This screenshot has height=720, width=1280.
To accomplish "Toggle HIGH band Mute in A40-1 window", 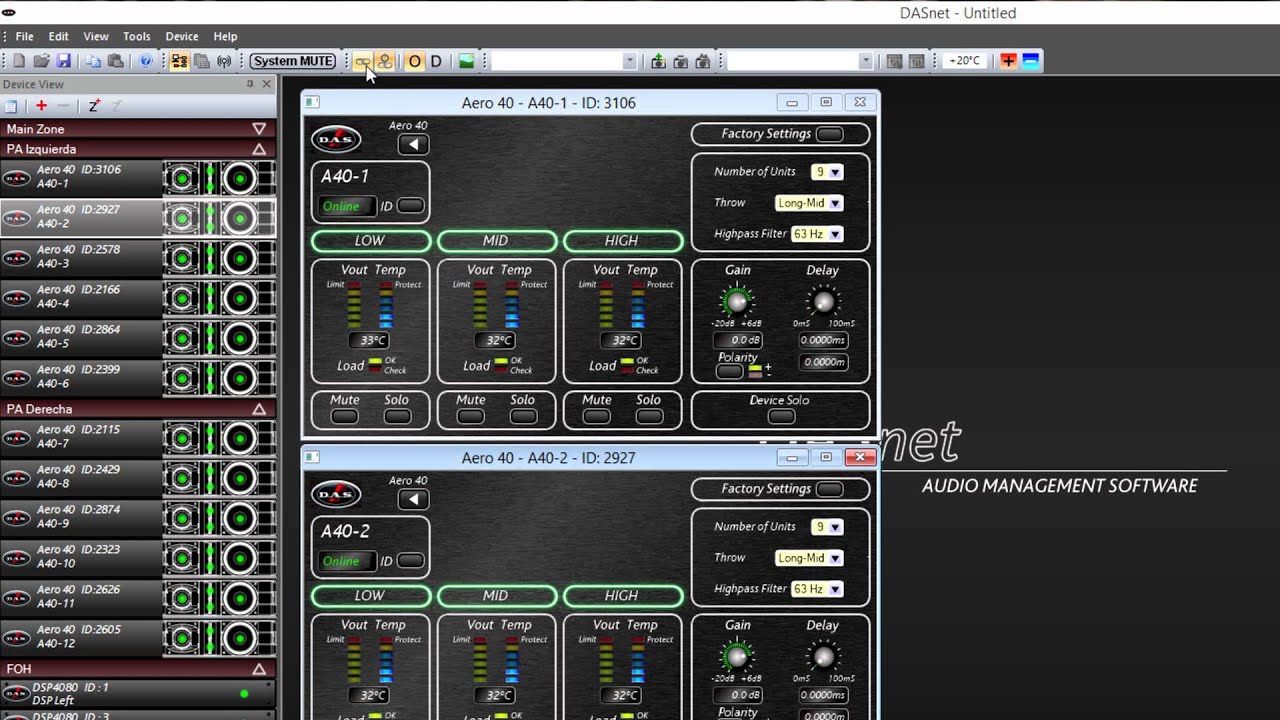I will pyautogui.click(x=596, y=416).
